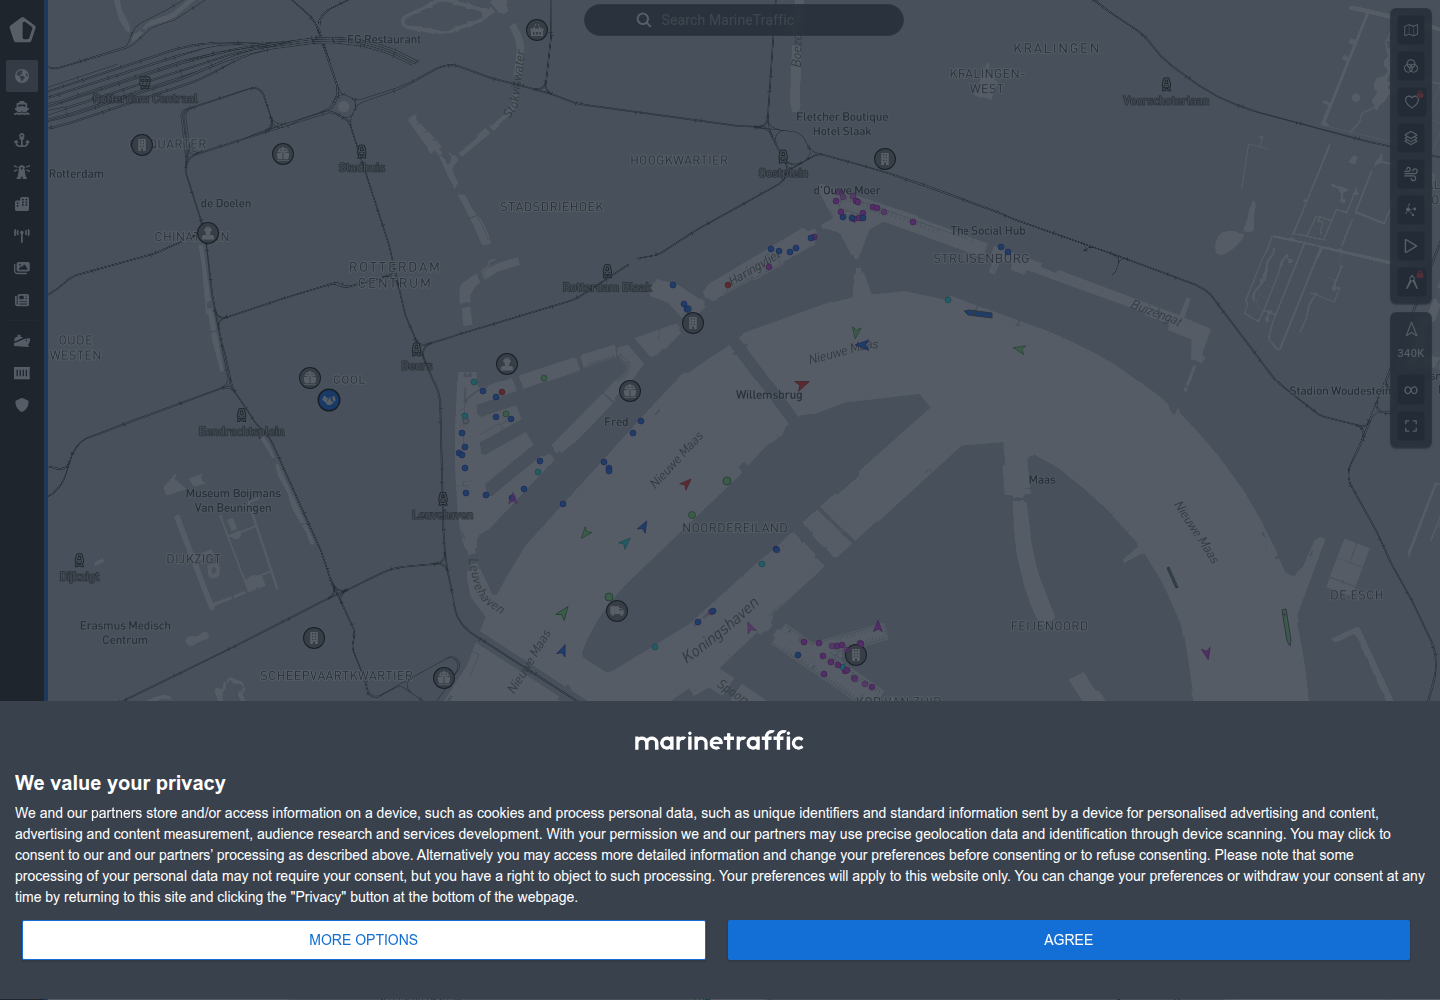Click the d'Ouwe Moer map label
Screen dimensions: 1440x1000
pyautogui.click(x=847, y=190)
